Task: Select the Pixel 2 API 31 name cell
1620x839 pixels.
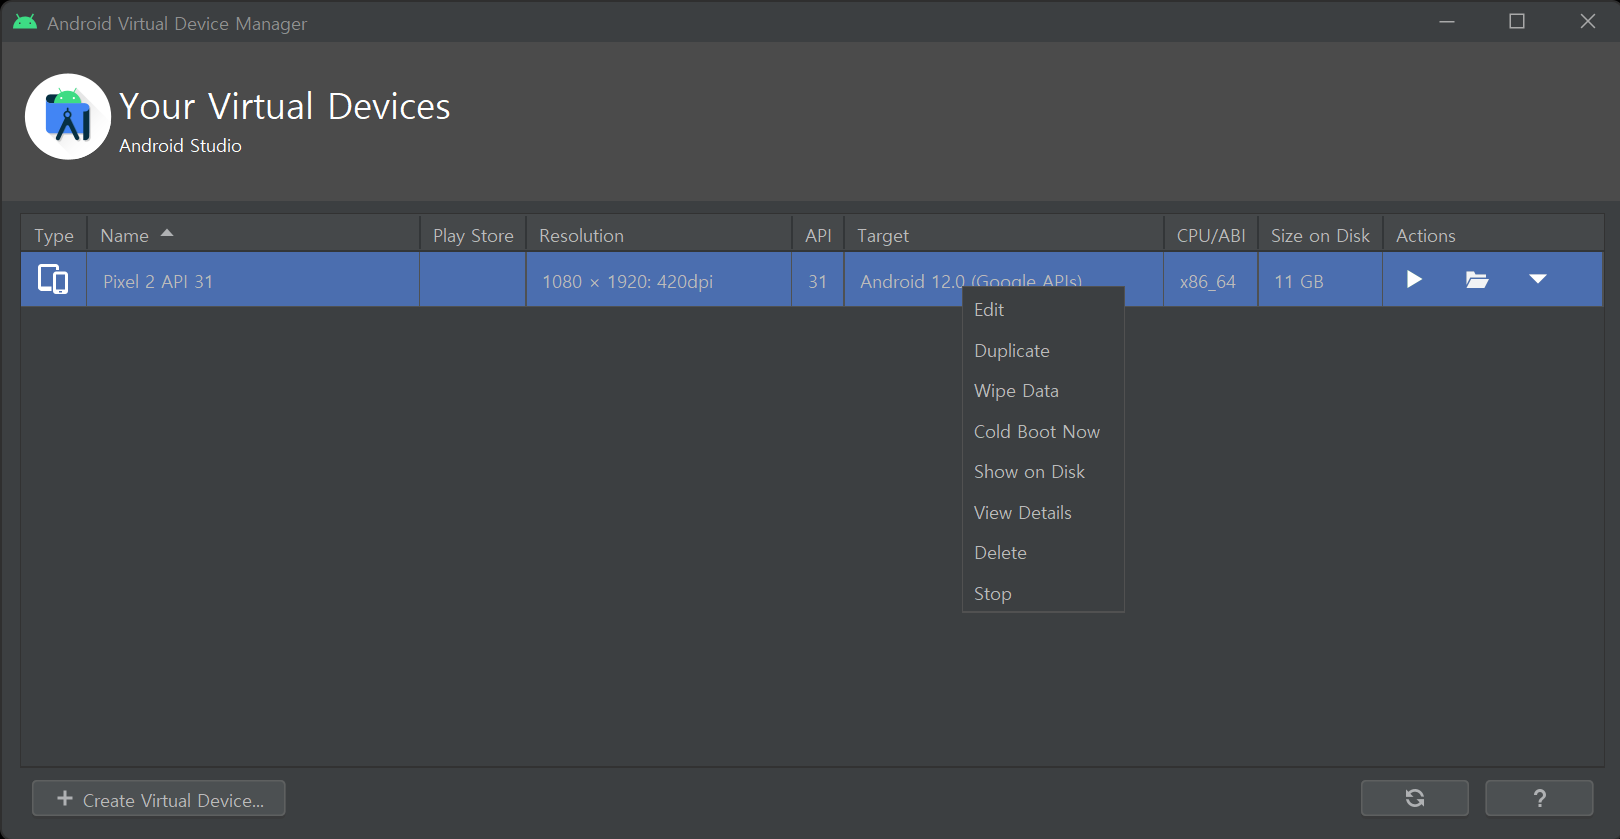Action: coord(253,281)
